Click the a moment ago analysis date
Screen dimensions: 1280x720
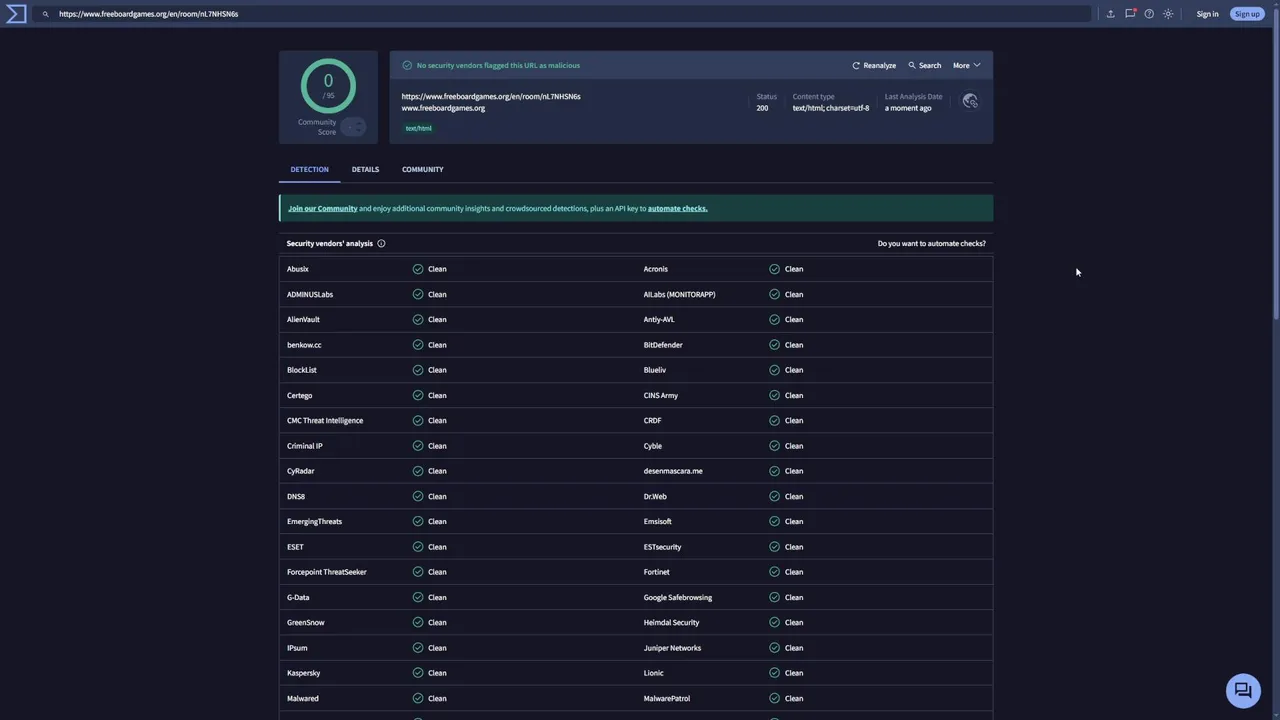pyautogui.click(x=908, y=108)
